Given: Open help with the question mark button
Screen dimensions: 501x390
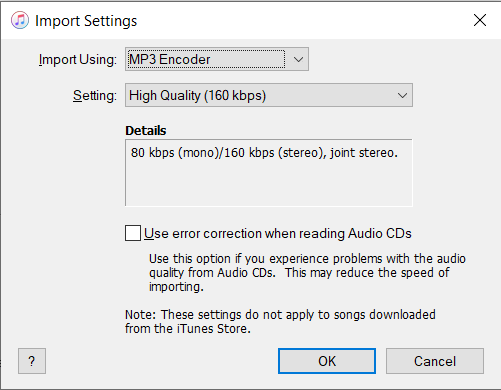Looking at the screenshot, I should point(32,361).
